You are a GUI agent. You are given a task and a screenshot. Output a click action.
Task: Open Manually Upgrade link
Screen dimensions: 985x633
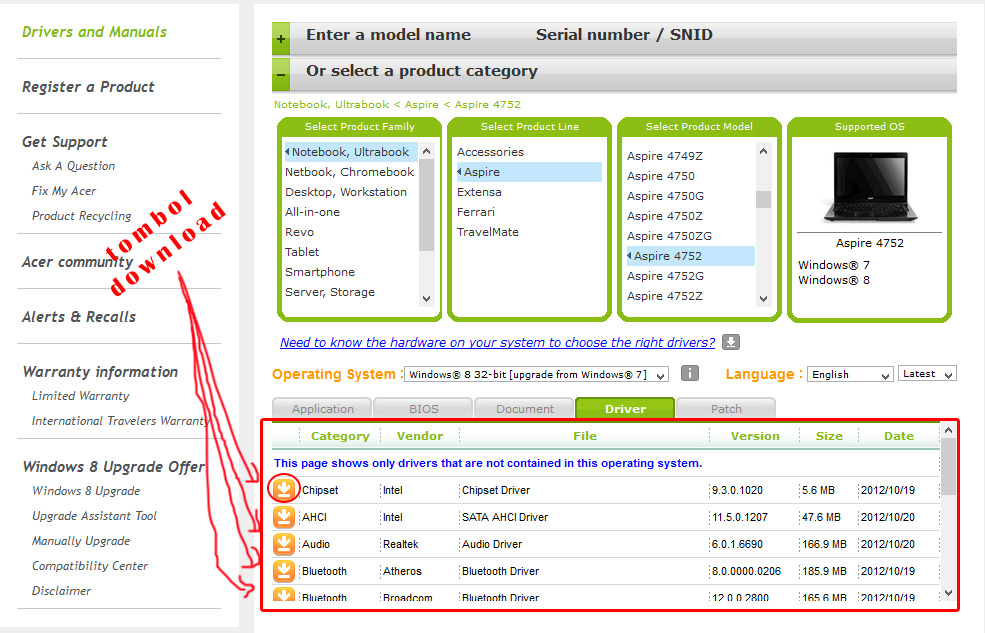click(81, 541)
